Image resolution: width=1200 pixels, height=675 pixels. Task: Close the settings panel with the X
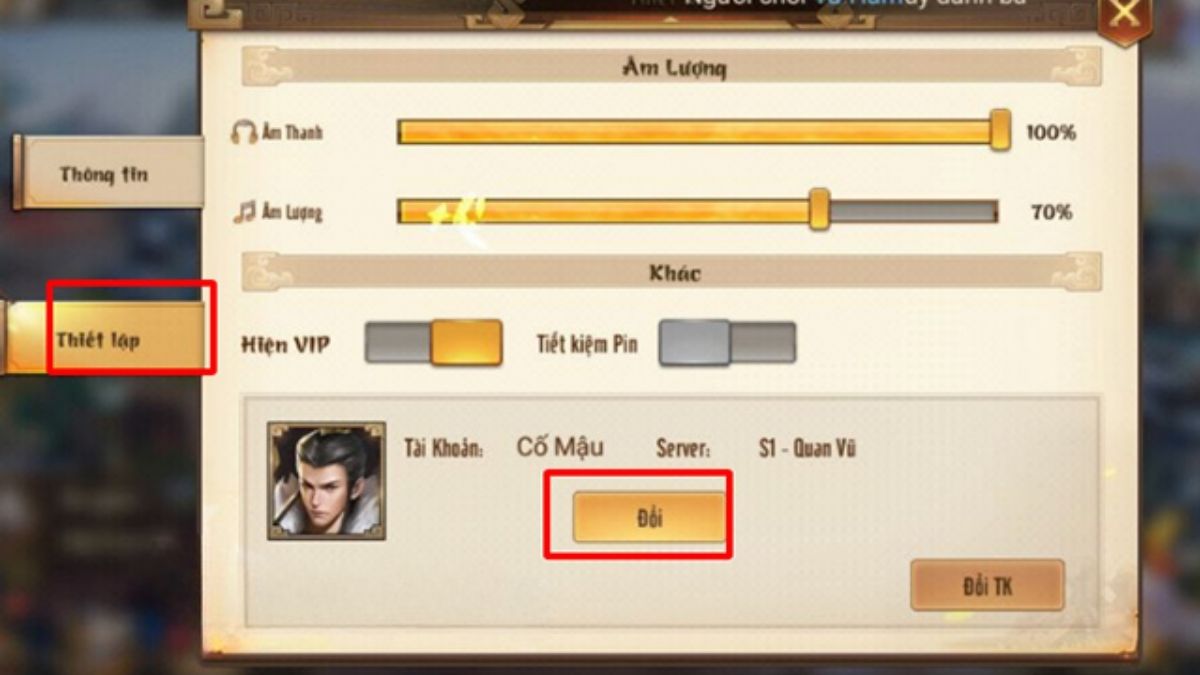(1125, 15)
